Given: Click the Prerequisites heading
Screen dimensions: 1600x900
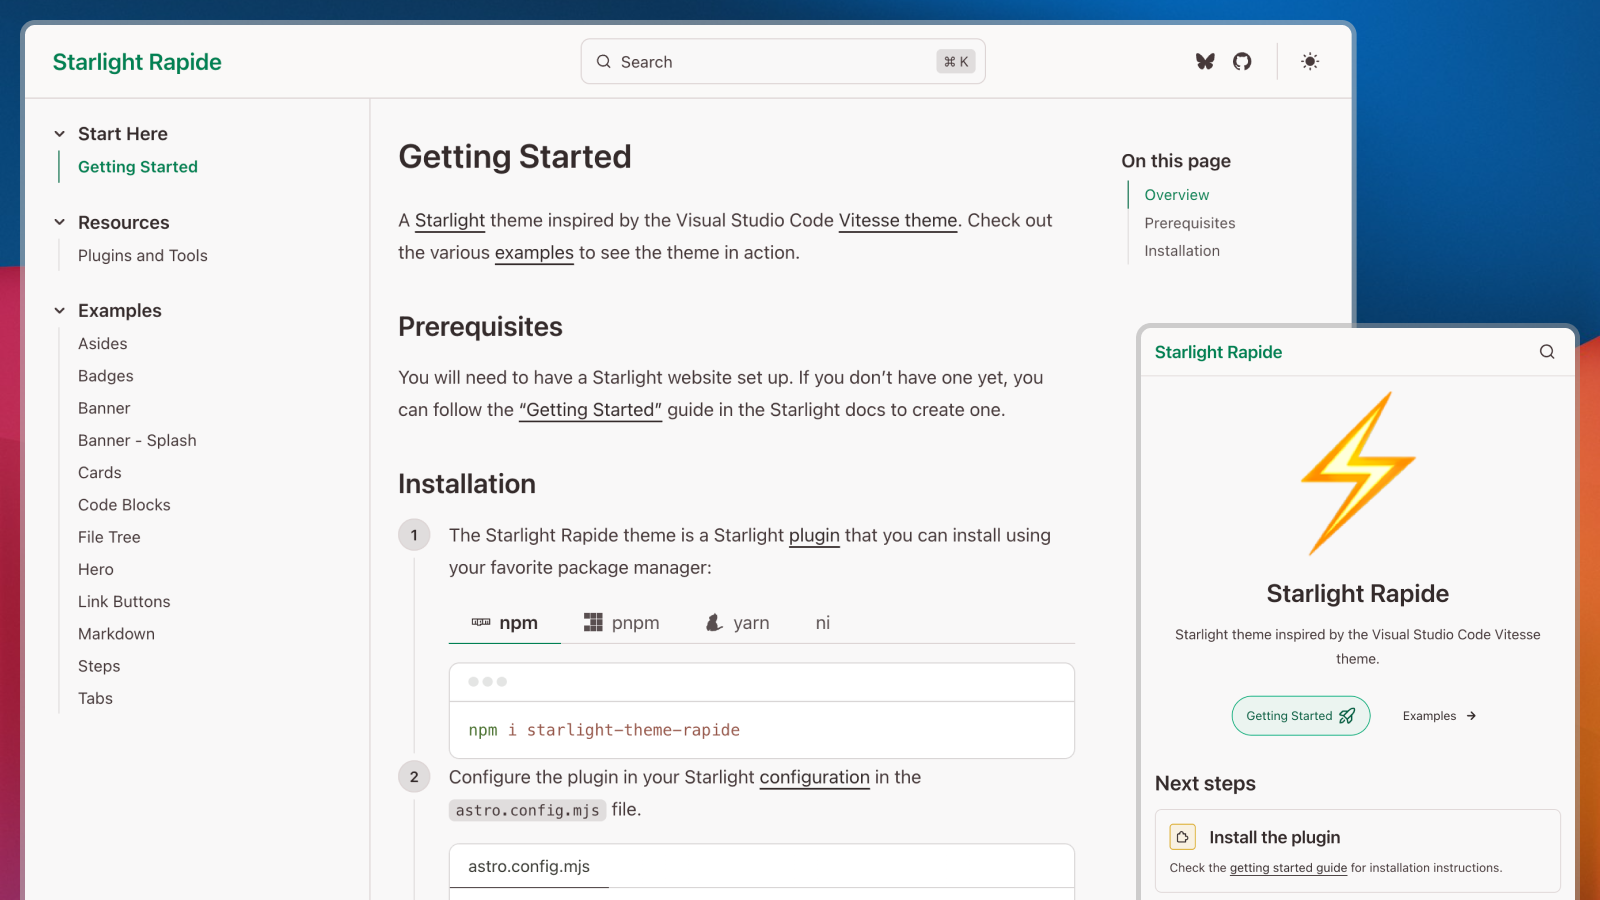Looking at the screenshot, I should pos(480,327).
